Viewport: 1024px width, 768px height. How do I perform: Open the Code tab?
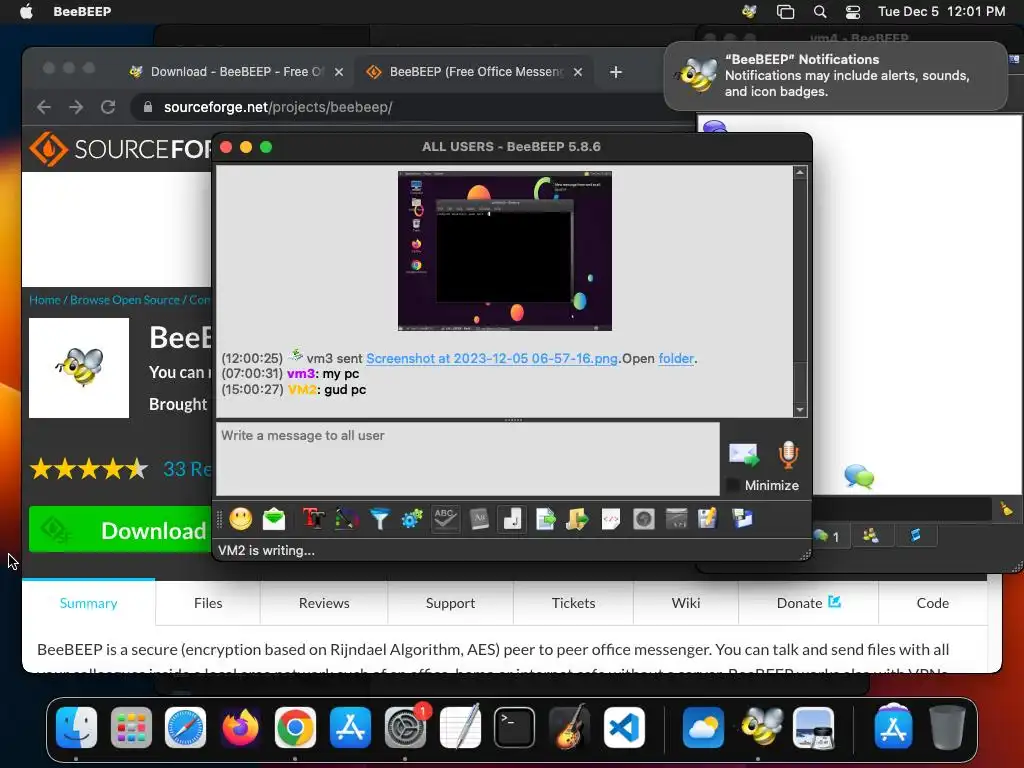(933, 603)
